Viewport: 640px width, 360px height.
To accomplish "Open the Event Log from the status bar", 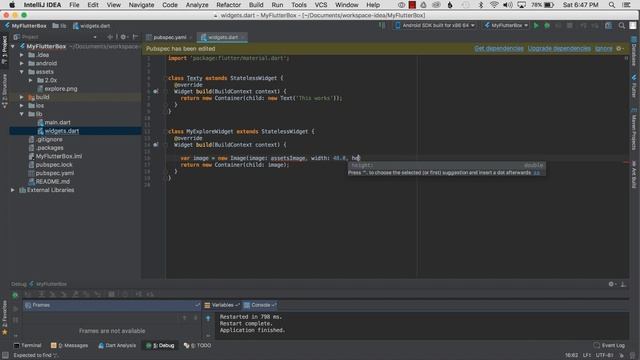I will point(609,345).
